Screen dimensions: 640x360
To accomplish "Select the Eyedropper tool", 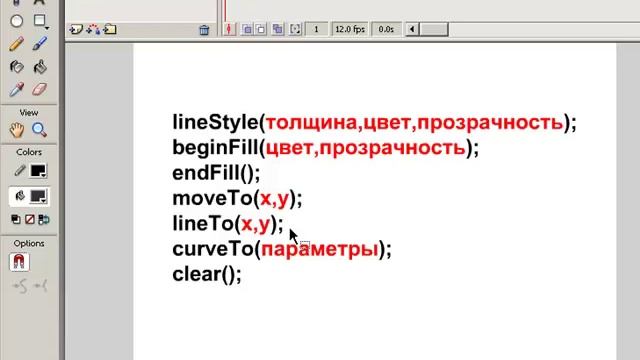I will click(16, 89).
